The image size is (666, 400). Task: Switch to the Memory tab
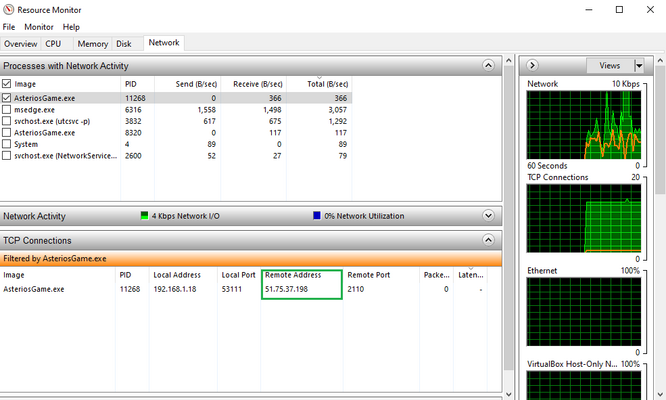coord(93,44)
